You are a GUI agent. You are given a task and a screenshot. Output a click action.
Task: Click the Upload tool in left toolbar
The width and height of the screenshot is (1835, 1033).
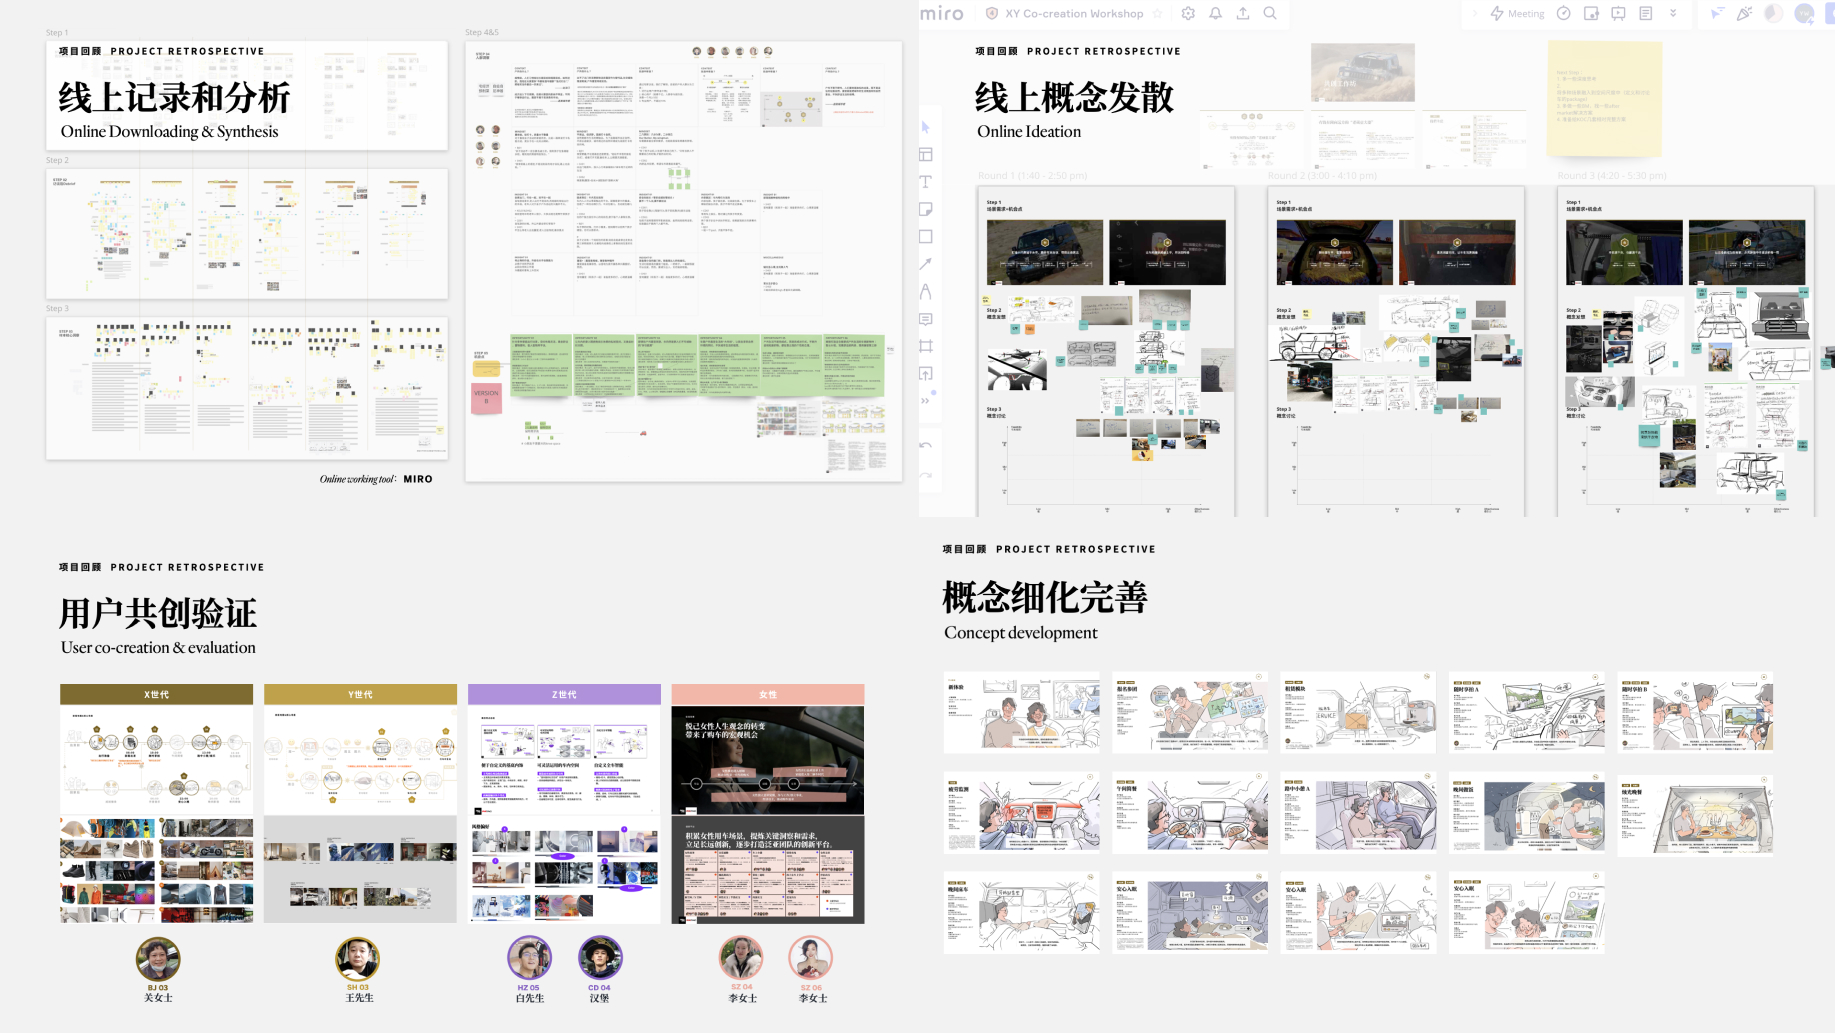pyautogui.click(x=926, y=374)
